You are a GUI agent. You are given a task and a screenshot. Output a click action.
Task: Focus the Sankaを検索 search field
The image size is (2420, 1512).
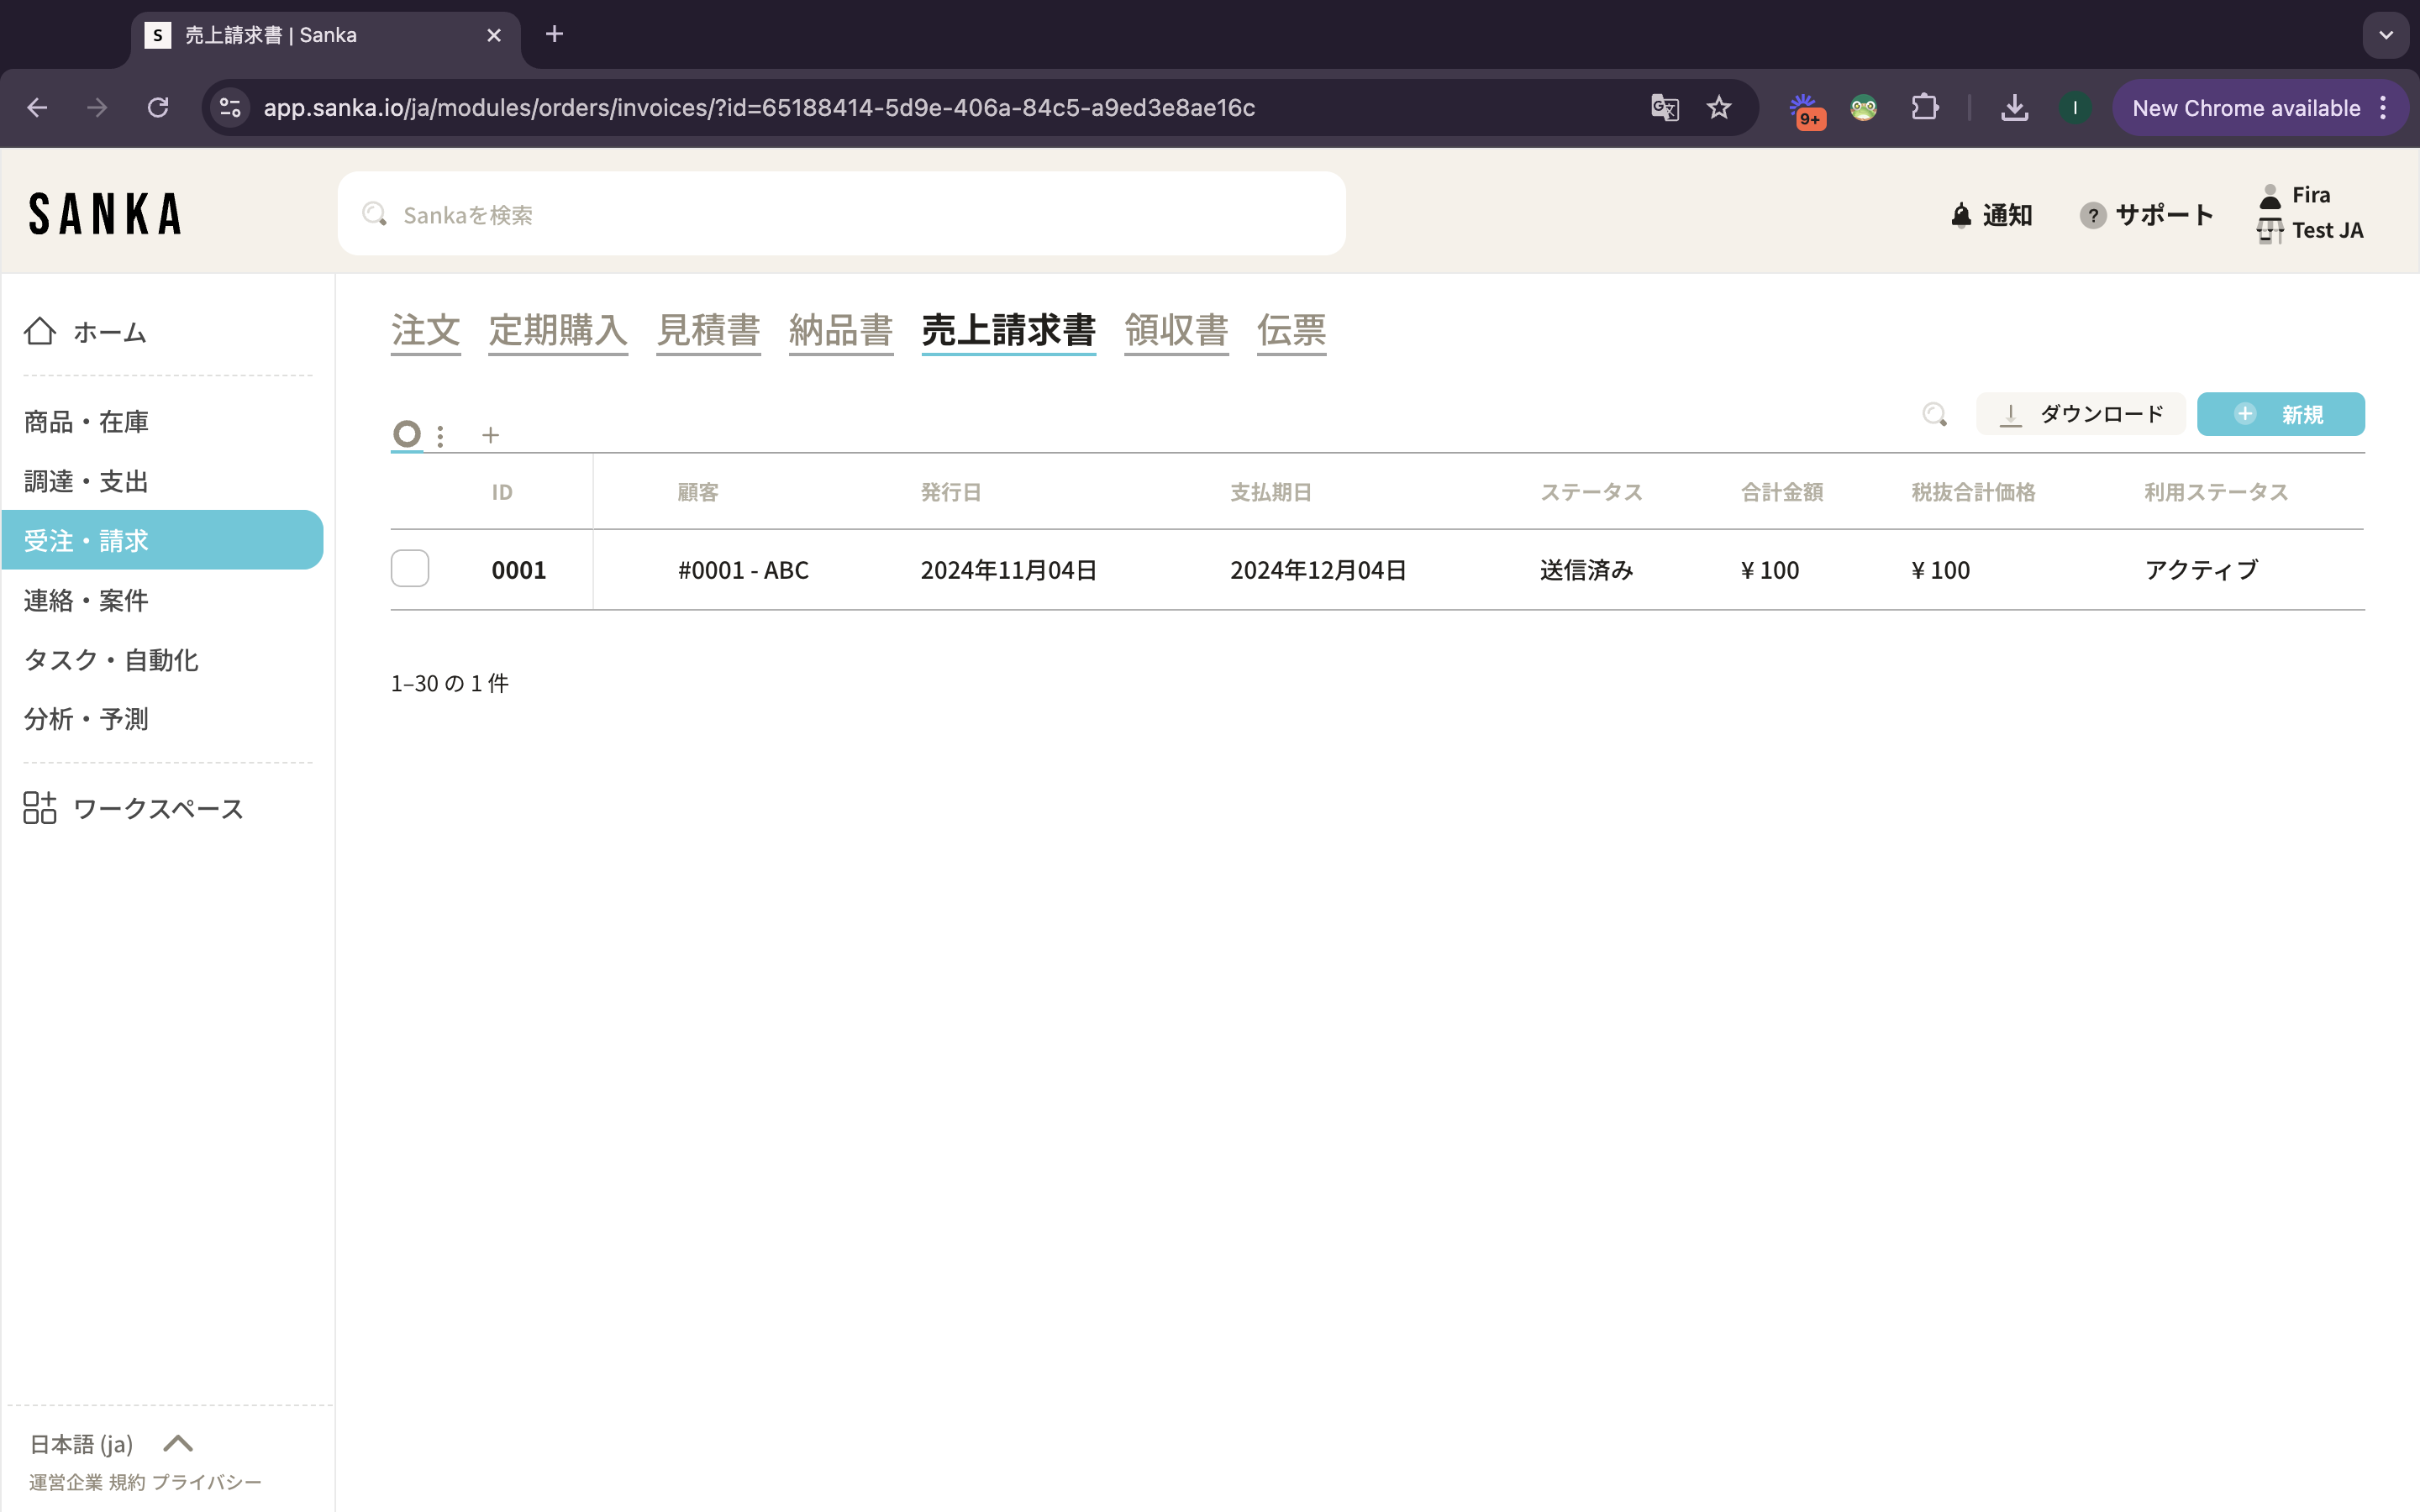pos(840,214)
